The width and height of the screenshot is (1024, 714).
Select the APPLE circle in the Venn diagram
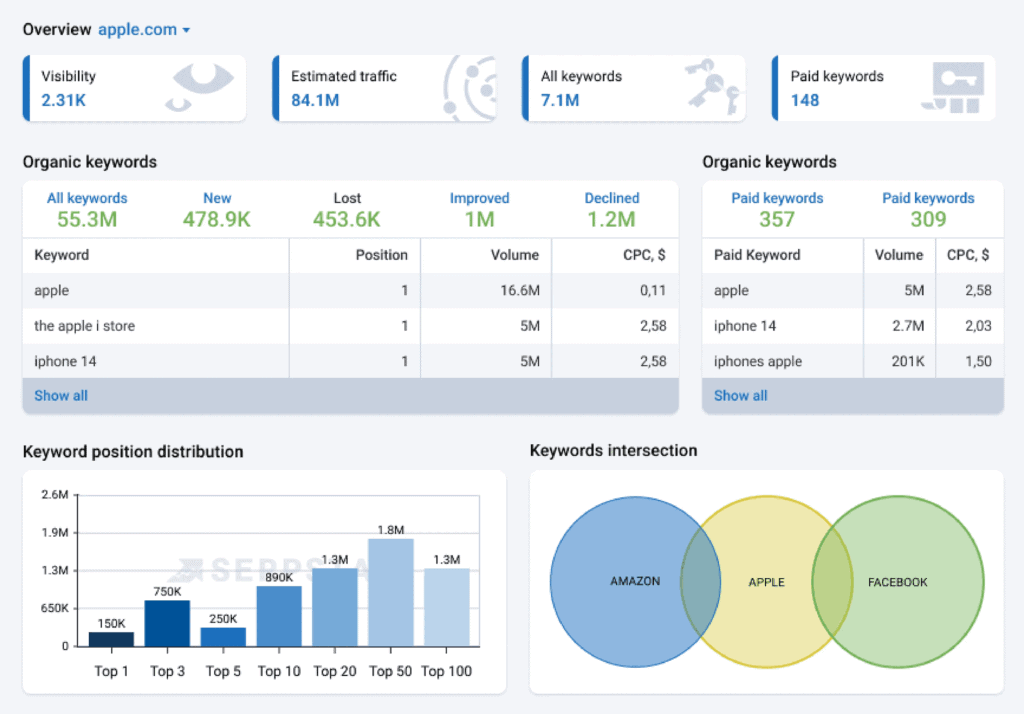pos(766,581)
